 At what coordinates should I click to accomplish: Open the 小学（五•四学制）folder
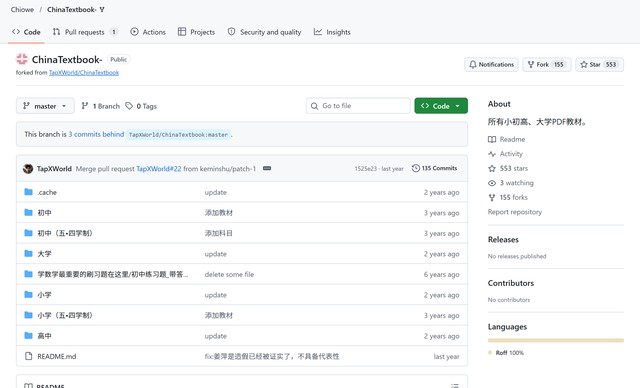(x=65, y=315)
